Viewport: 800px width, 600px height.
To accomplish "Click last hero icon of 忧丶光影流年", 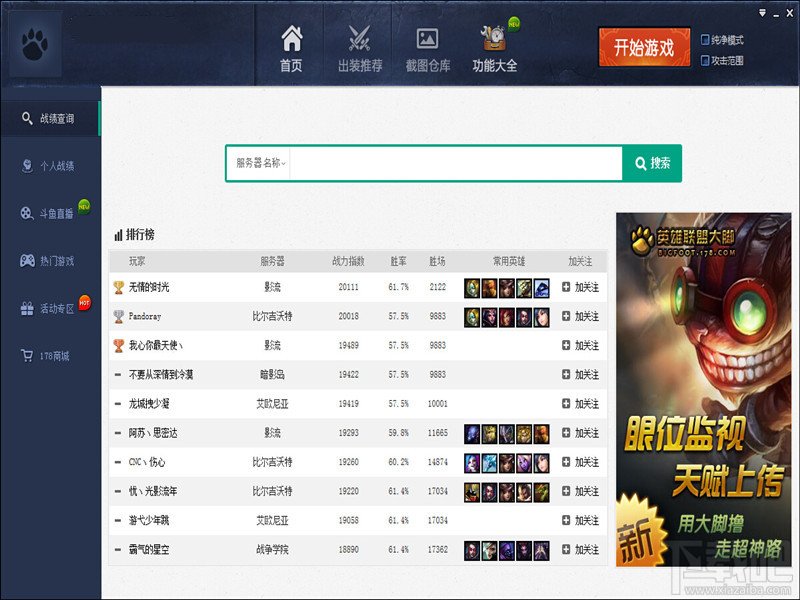I will click(541, 492).
